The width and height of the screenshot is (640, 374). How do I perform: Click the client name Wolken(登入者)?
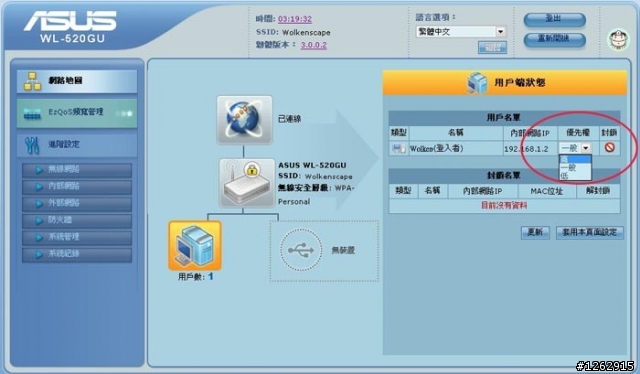pyautogui.click(x=436, y=149)
